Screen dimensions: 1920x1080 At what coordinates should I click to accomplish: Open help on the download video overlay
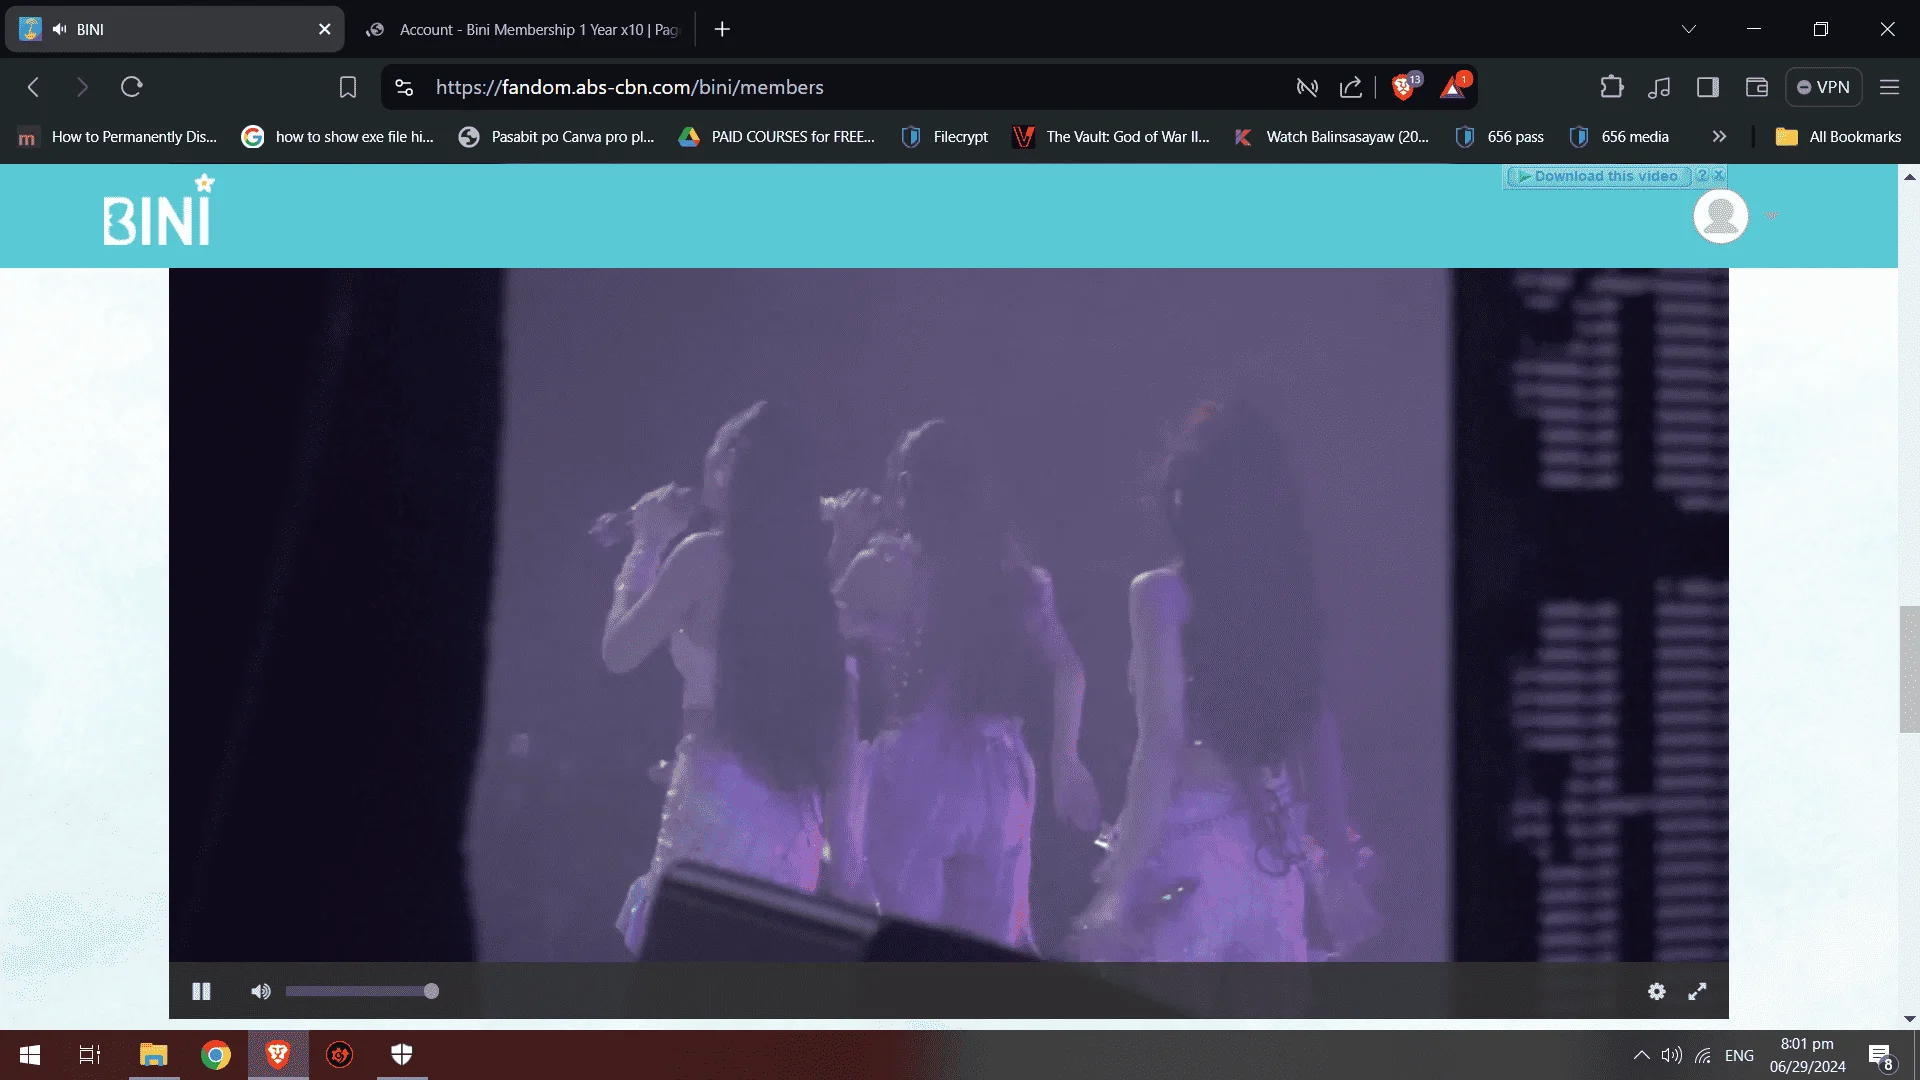click(1701, 175)
